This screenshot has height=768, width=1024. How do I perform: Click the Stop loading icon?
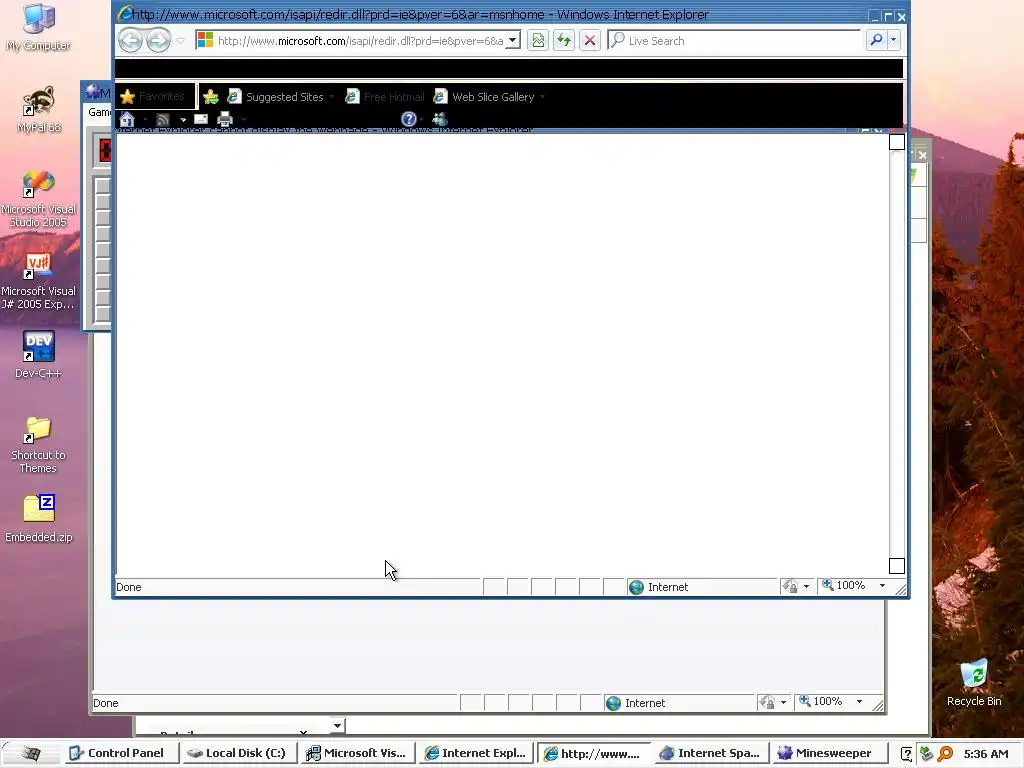(x=590, y=40)
